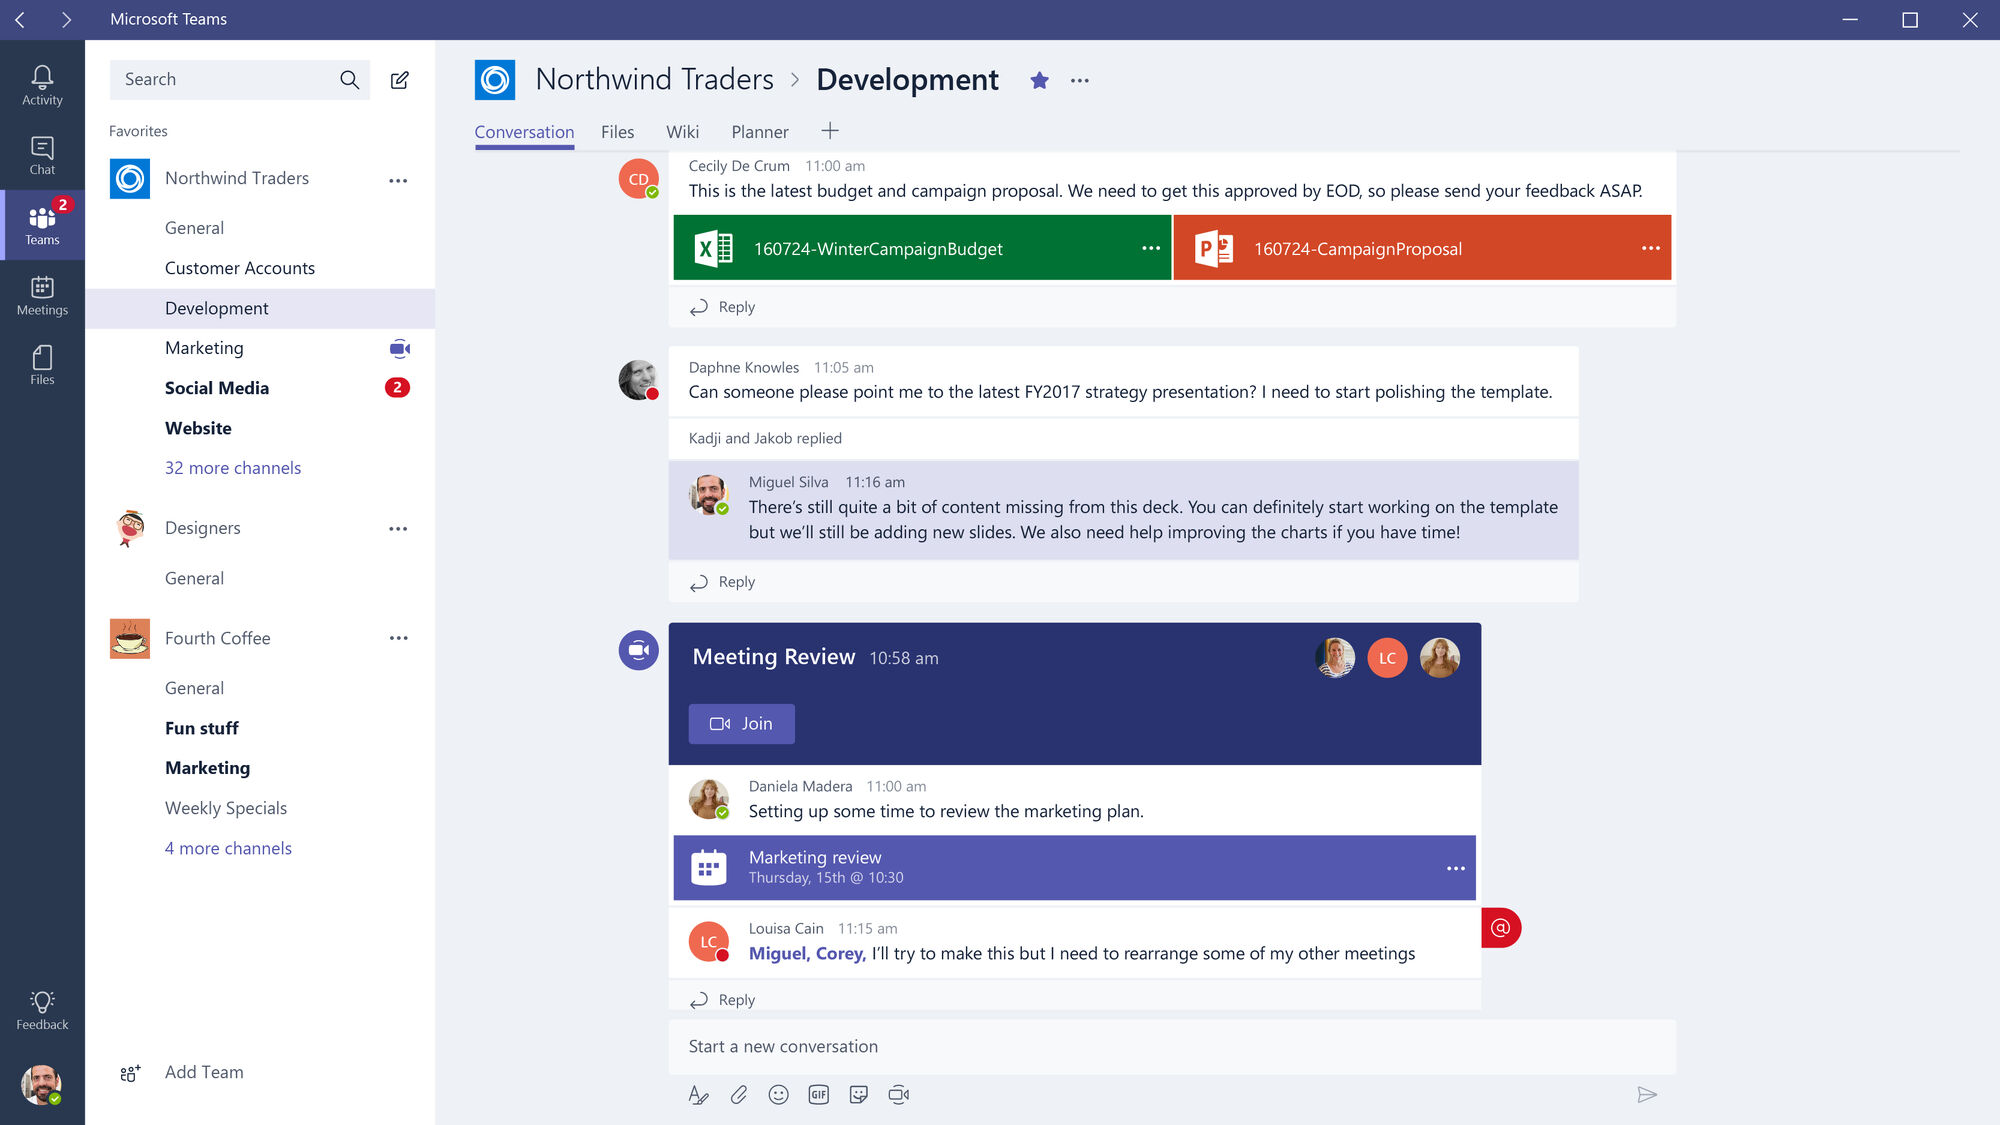Click the GIF icon in message toolbar
This screenshot has width=2000, height=1125.
click(x=819, y=1093)
